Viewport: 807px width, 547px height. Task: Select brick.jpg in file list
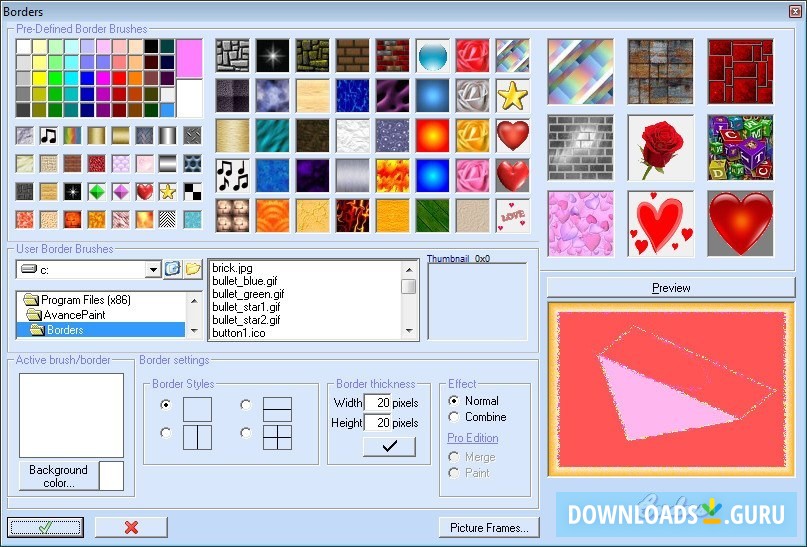(x=232, y=268)
